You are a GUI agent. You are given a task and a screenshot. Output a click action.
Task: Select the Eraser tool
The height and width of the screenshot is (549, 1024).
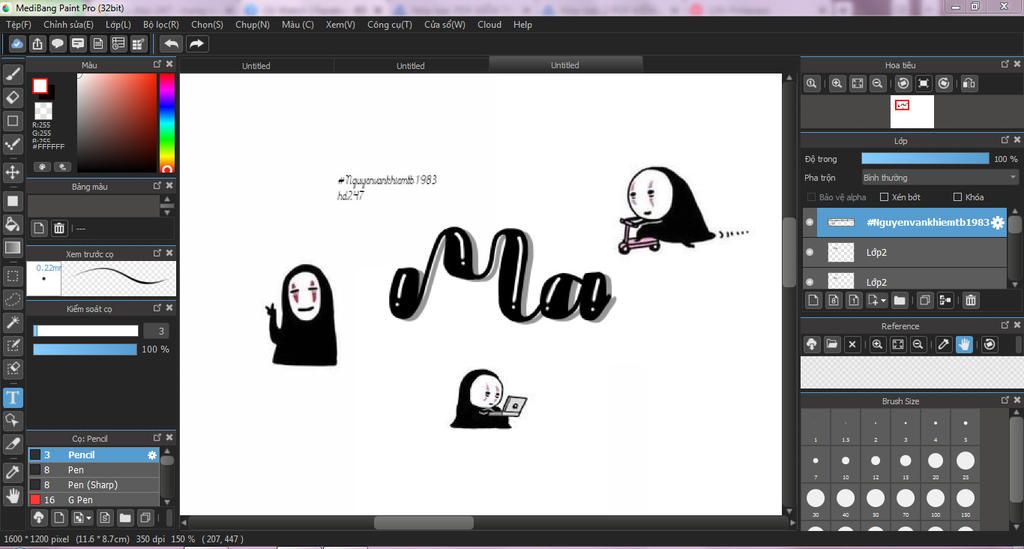12,98
